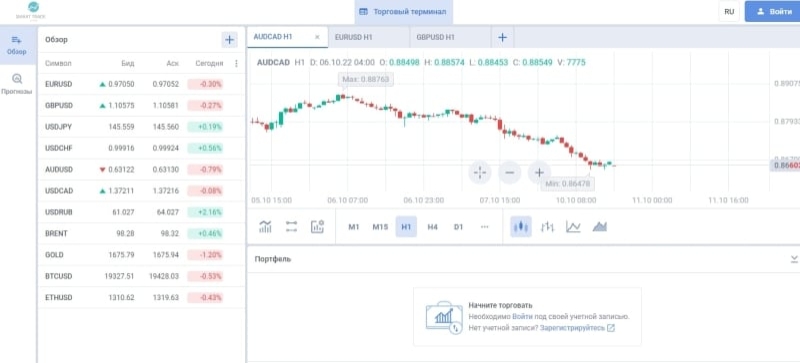Screen dimensions: 800x363
Task: Open the Обзор sidebar section
Action: coord(17,45)
